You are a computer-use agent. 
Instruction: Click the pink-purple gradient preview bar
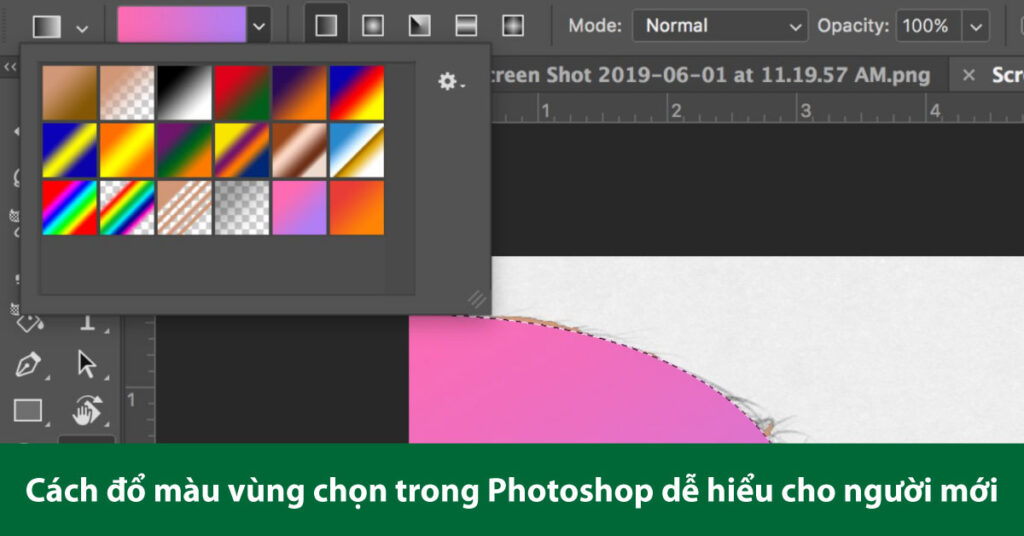182,25
